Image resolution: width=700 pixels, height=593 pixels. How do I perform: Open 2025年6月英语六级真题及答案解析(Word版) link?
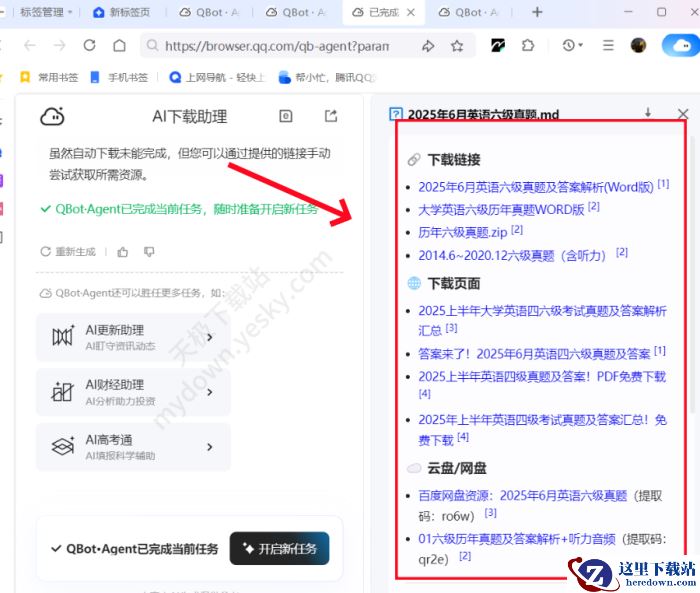tap(536, 187)
